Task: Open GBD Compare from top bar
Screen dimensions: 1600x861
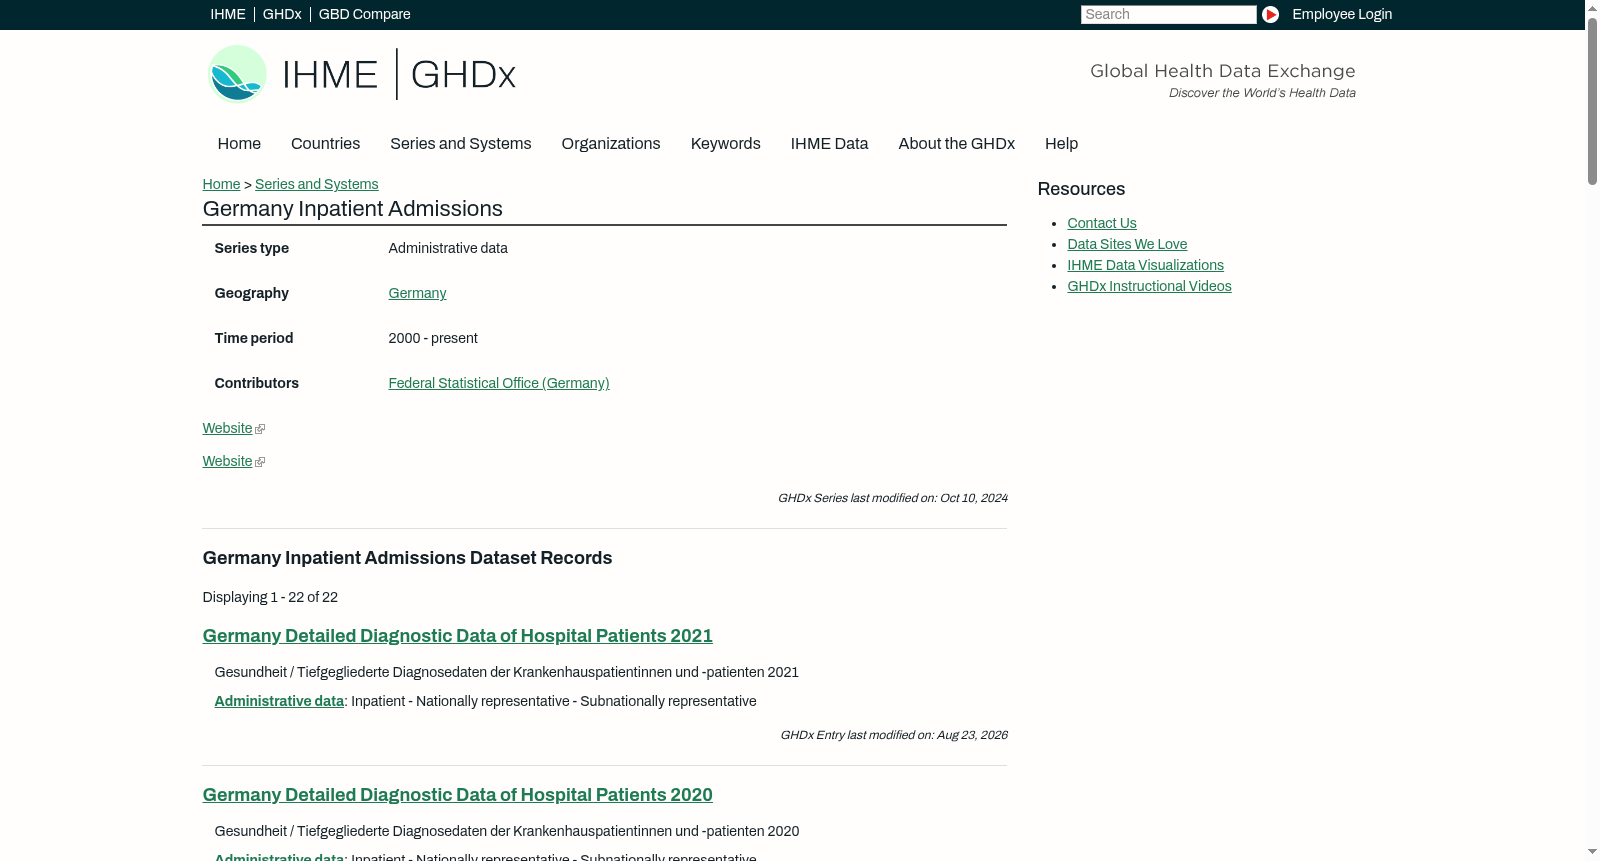Action: pos(364,14)
